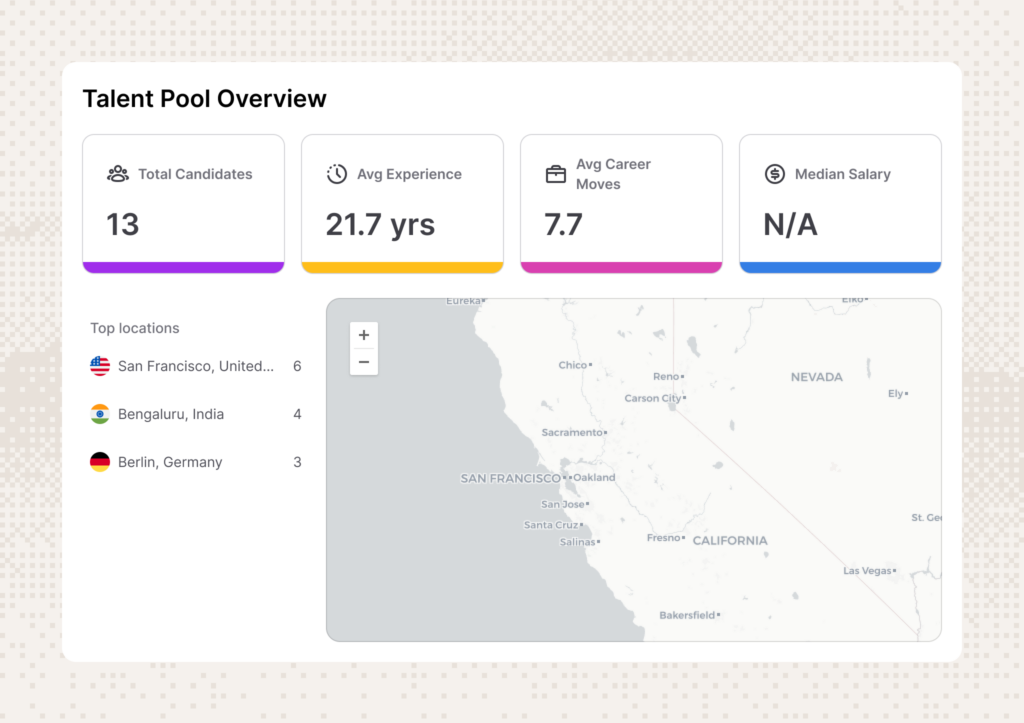Viewport: 1024px width, 723px height.
Task: Click the India flag icon
Action: 100,414
